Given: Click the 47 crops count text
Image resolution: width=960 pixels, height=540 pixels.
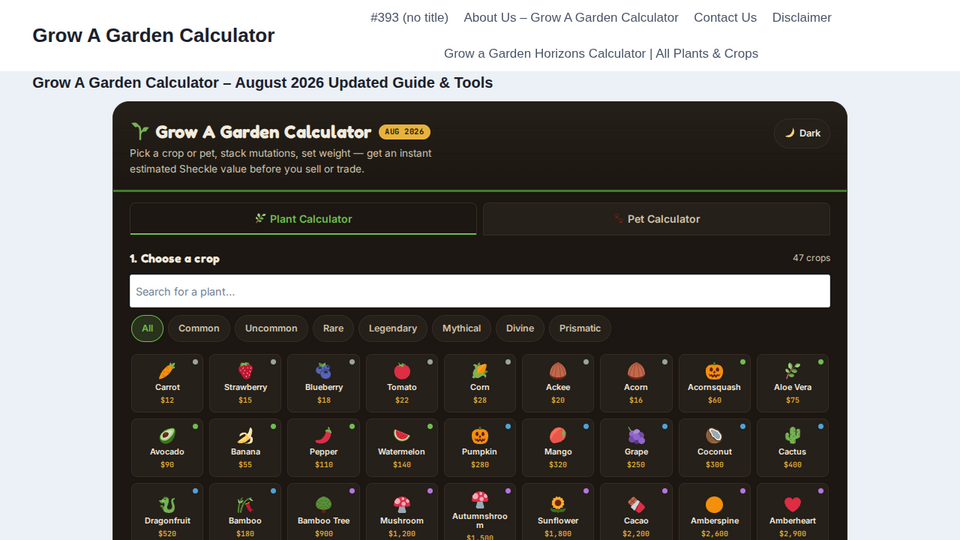Looking at the screenshot, I should pos(811,258).
